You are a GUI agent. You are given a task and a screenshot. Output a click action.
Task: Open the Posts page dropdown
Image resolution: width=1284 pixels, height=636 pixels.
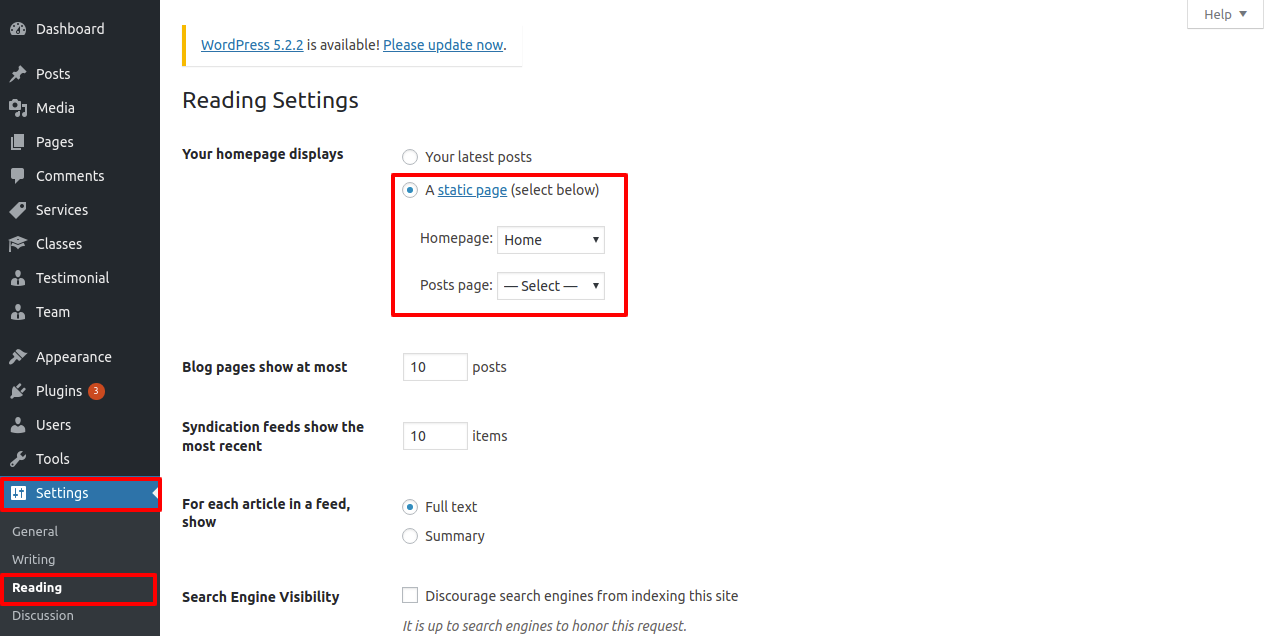click(x=550, y=286)
